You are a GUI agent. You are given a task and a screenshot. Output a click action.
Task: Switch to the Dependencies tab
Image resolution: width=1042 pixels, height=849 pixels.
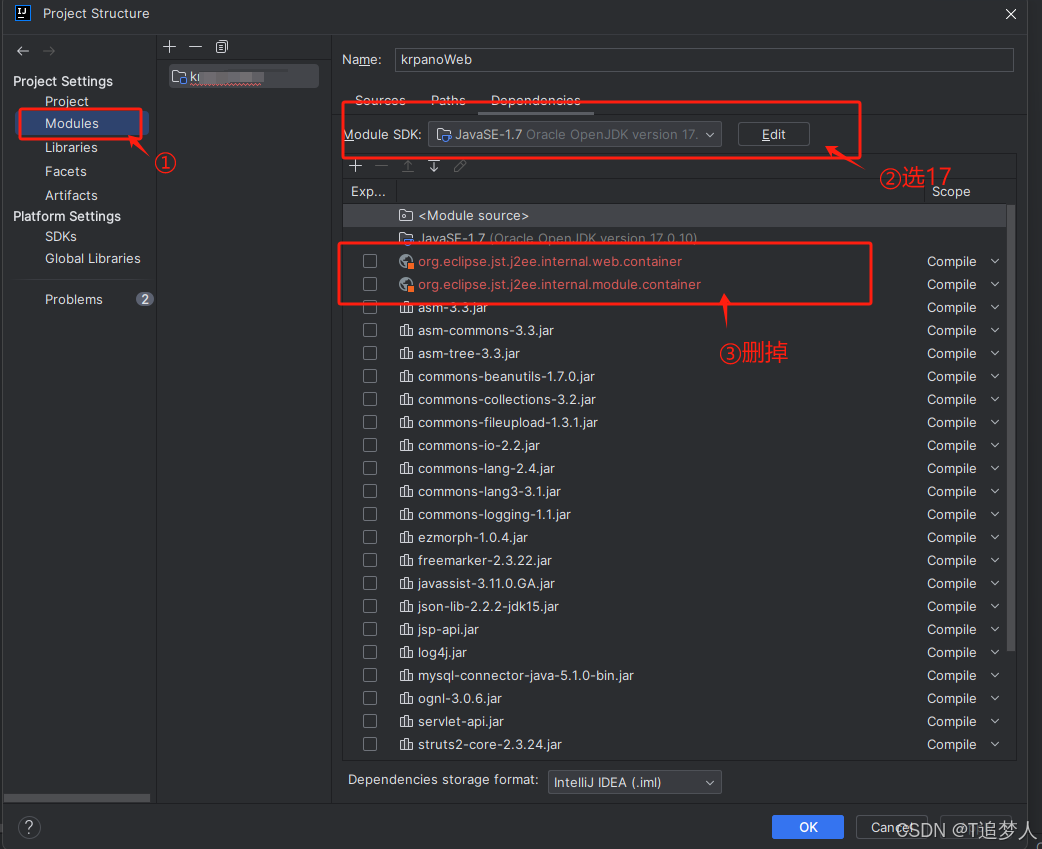[x=536, y=100]
